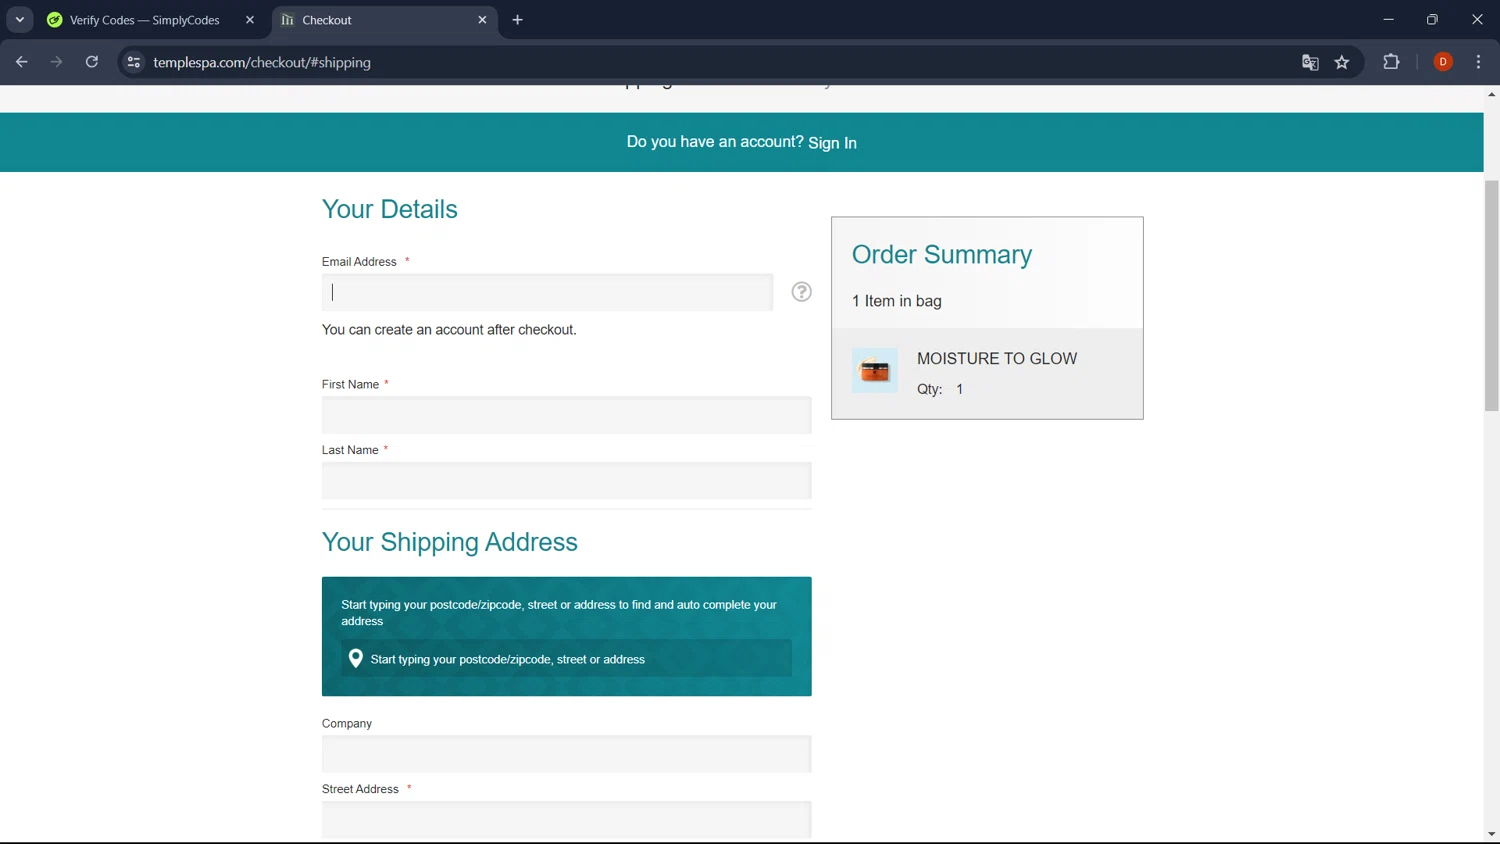
Task: Minimize the browser window
Action: coord(1388,20)
